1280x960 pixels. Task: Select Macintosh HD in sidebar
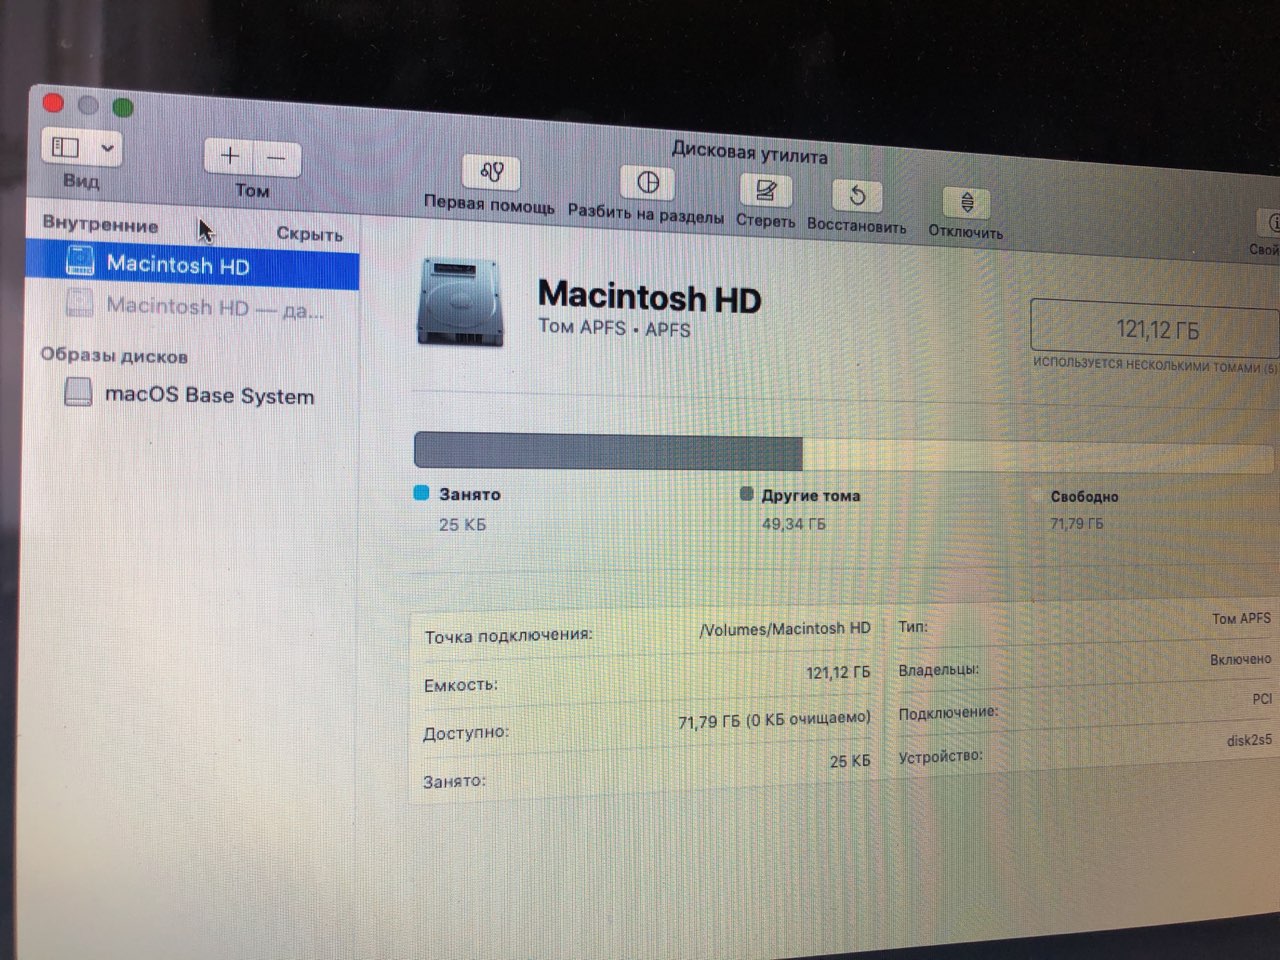point(192,265)
